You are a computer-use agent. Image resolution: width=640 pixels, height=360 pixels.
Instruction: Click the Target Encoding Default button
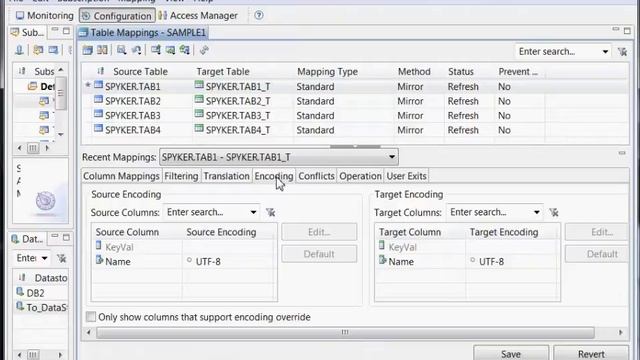[597, 254]
